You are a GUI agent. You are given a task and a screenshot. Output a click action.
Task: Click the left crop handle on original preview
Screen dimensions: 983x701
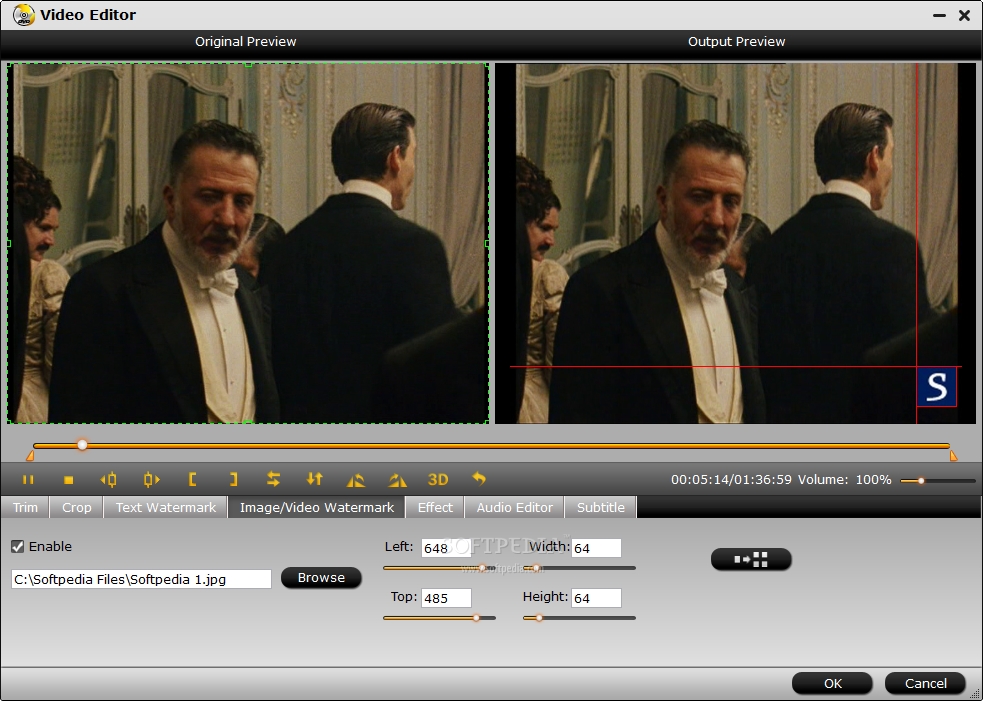(x=9, y=243)
